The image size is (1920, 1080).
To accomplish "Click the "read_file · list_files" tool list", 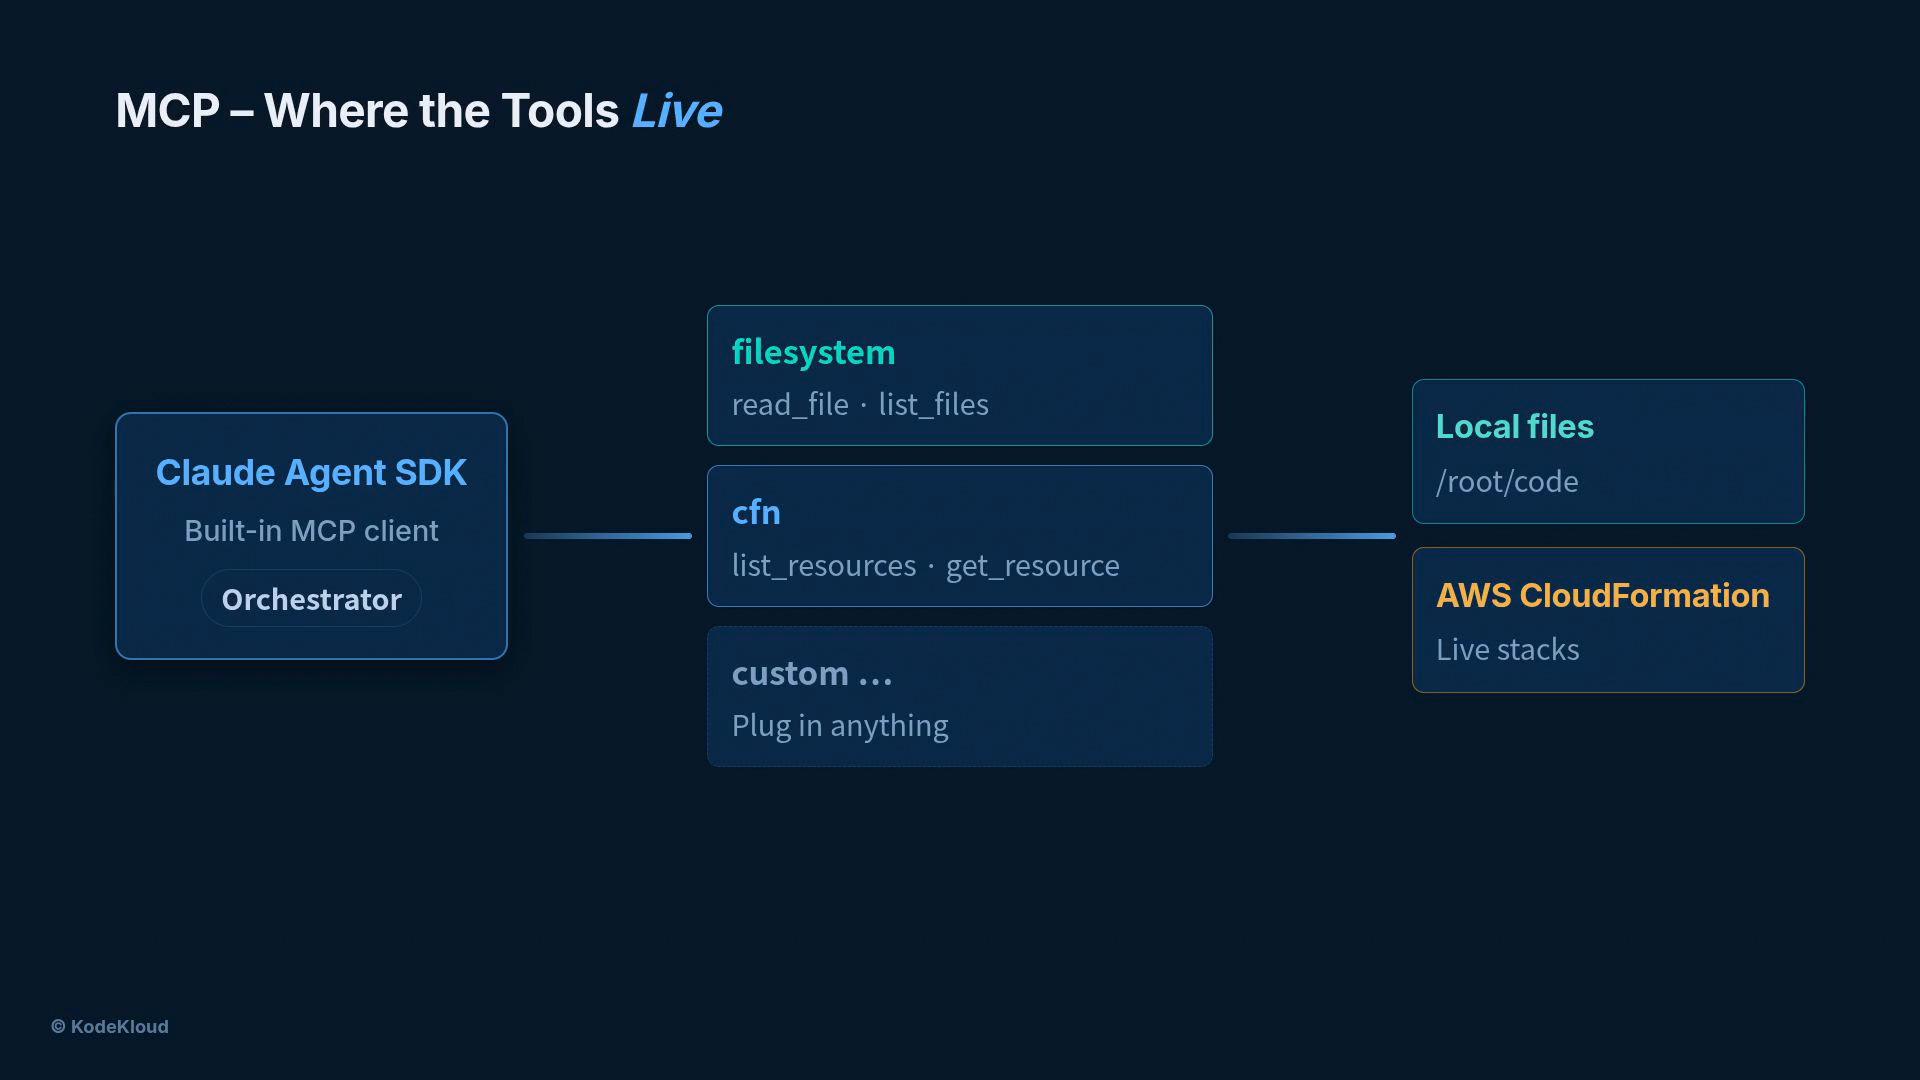I will pos(860,404).
